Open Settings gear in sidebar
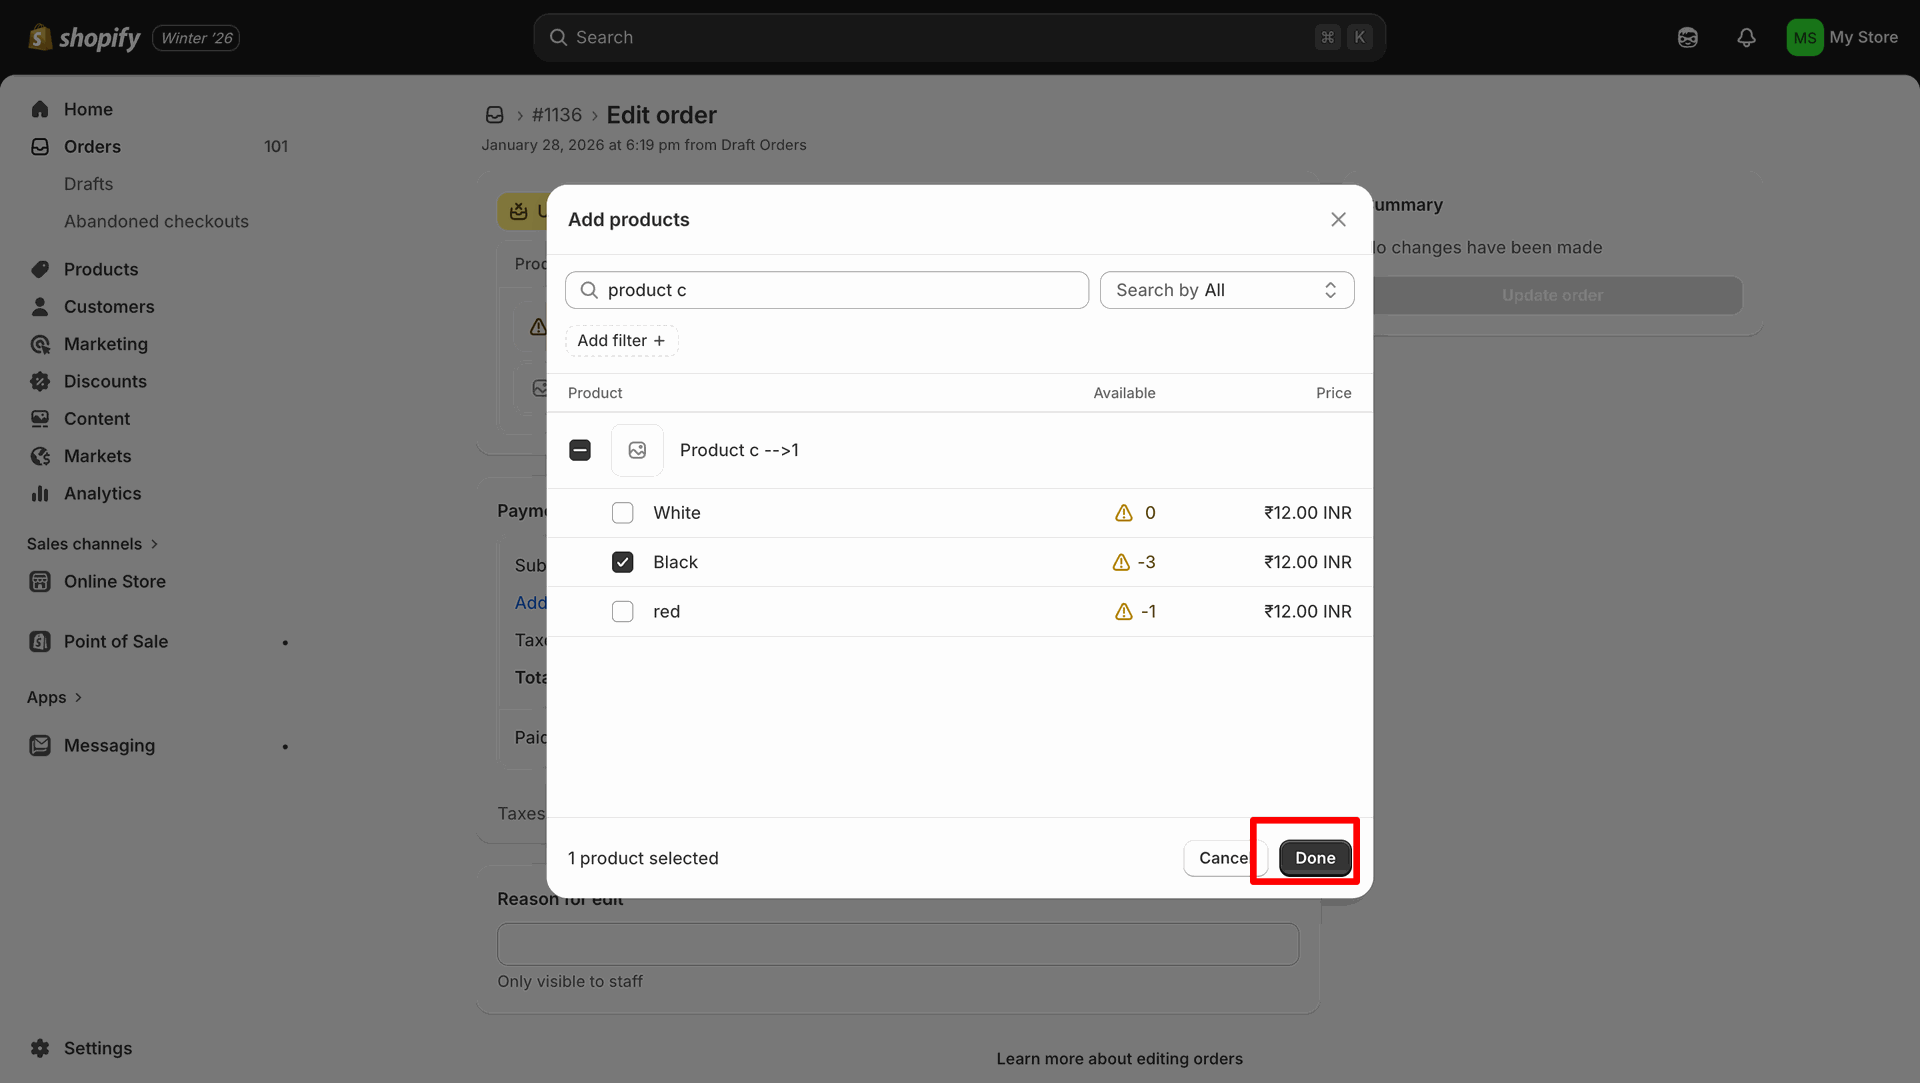 [x=40, y=1048]
